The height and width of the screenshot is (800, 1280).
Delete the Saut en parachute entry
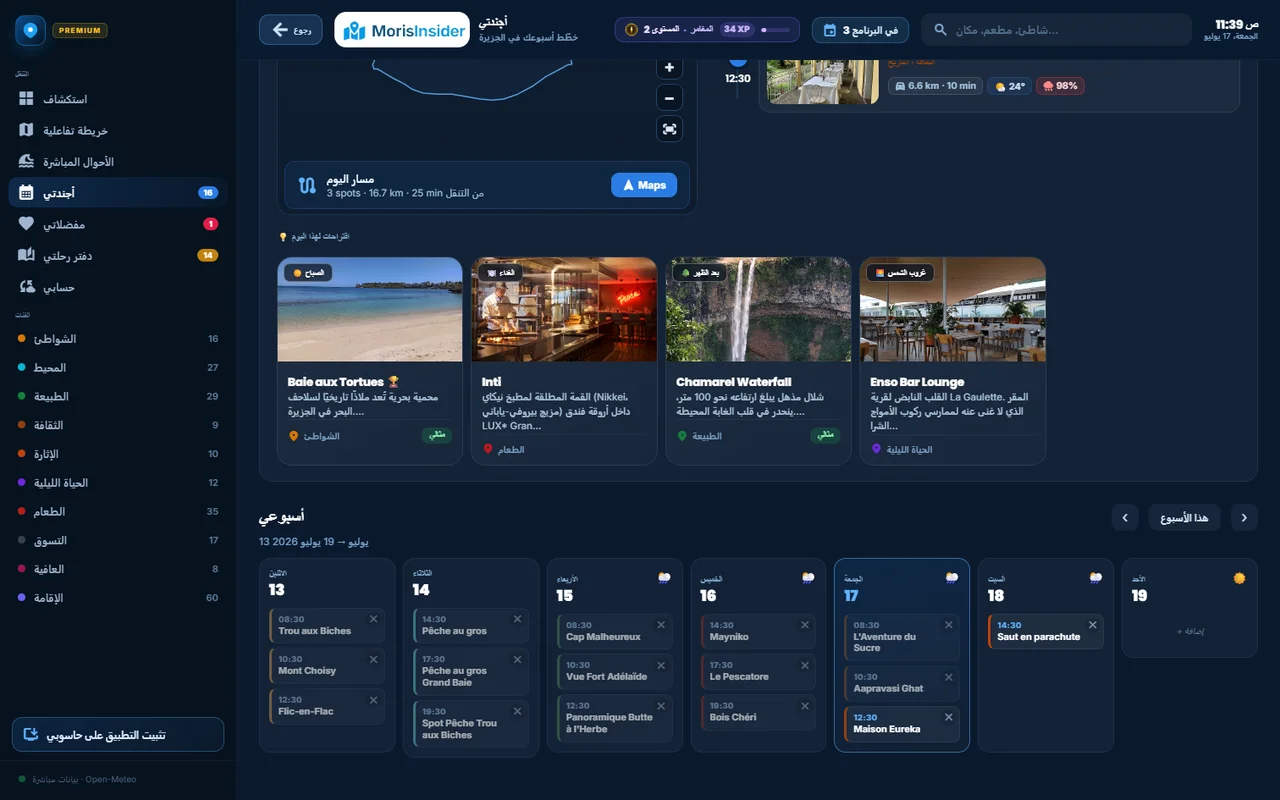tap(1093, 625)
